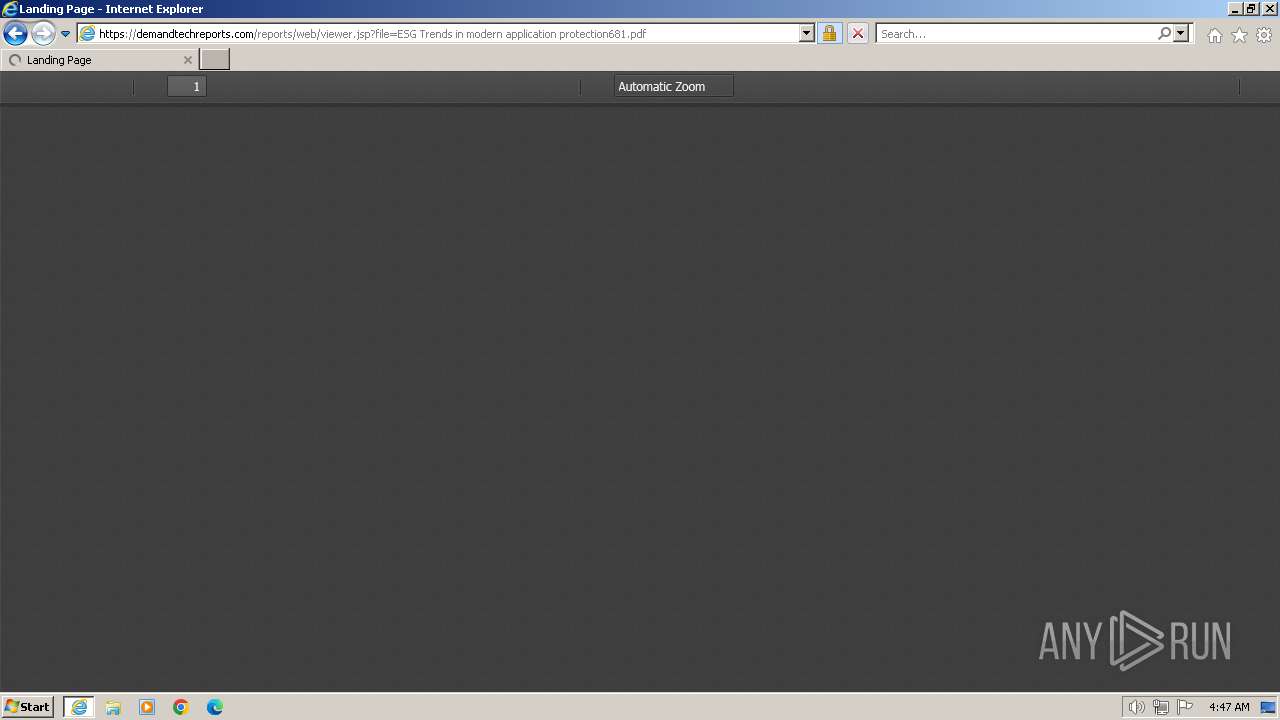Launch Google Chrome from taskbar

click(x=181, y=707)
